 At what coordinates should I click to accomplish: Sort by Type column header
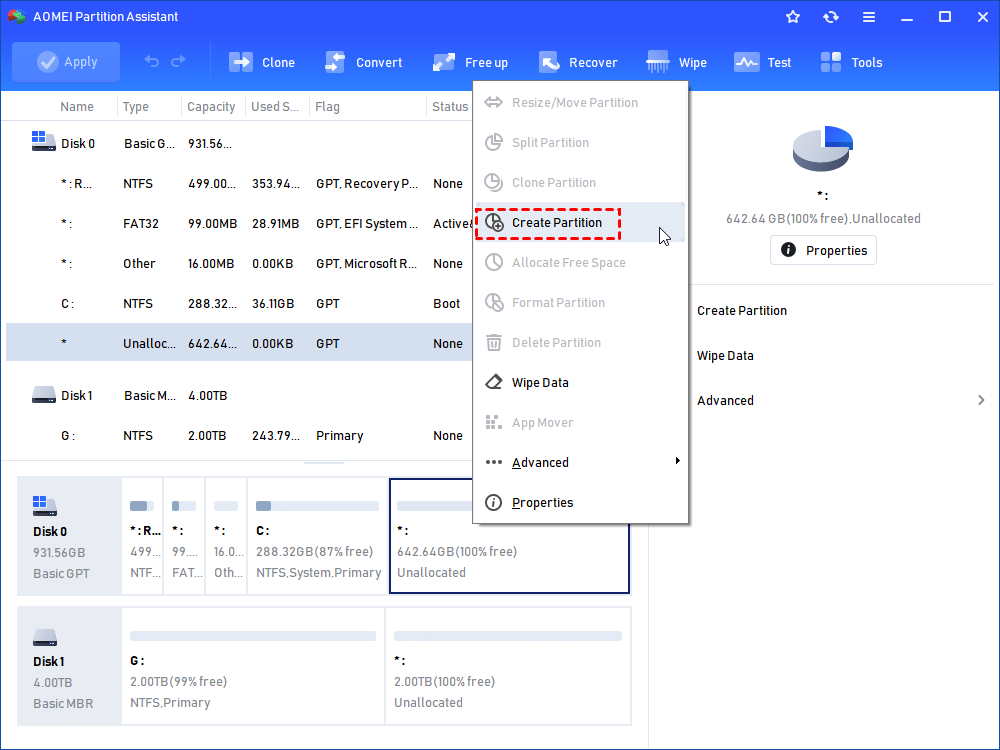pos(136,107)
